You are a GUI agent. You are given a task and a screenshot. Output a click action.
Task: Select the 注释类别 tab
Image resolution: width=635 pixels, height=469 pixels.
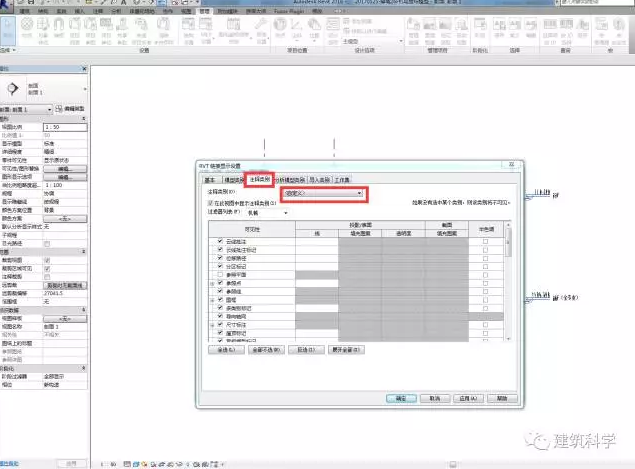[x=260, y=179]
